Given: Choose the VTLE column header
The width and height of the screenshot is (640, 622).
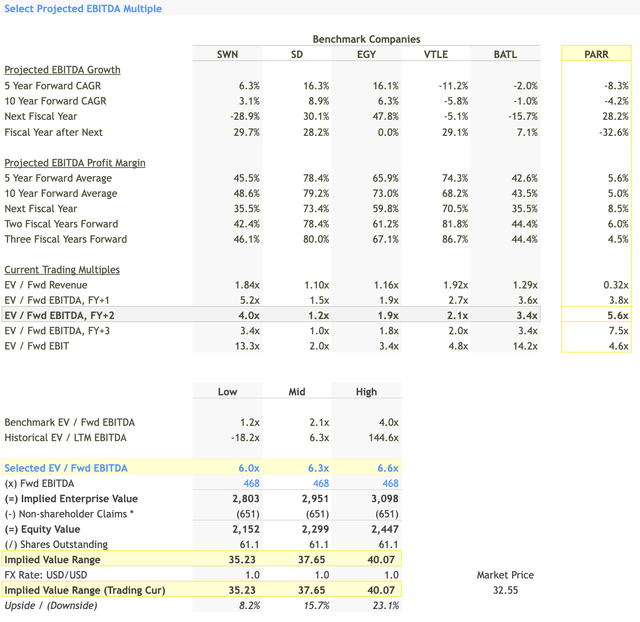Looking at the screenshot, I should [x=435, y=54].
